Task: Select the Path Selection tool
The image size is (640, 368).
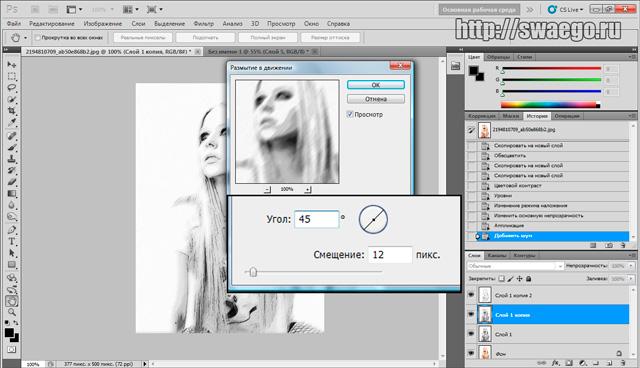Action: [11, 253]
